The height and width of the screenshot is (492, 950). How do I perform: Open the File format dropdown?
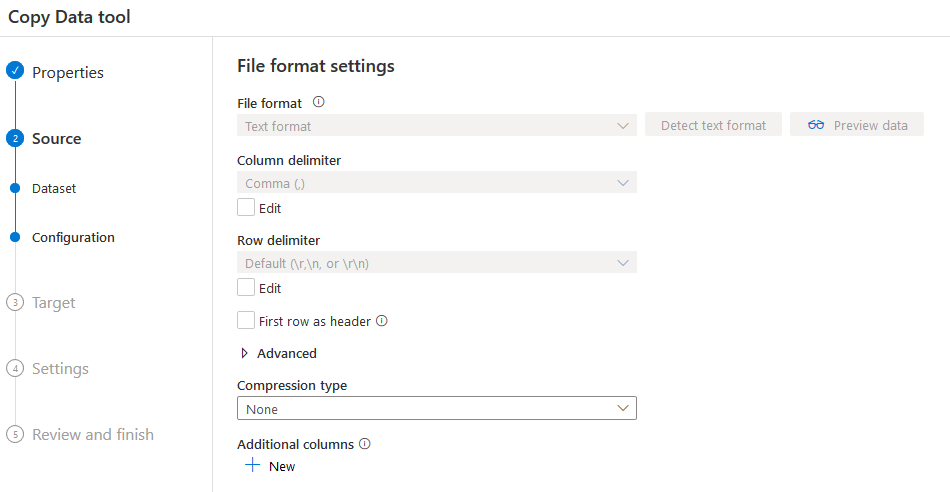pos(436,126)
